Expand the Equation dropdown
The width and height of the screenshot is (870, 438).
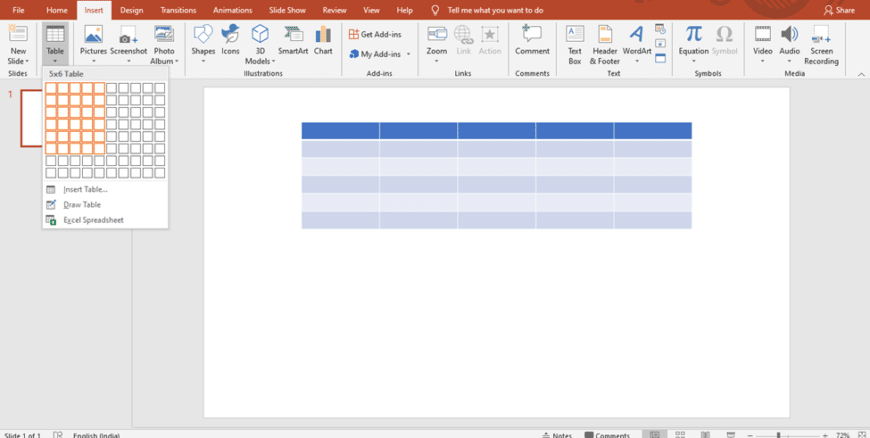(x=693, y=60)
